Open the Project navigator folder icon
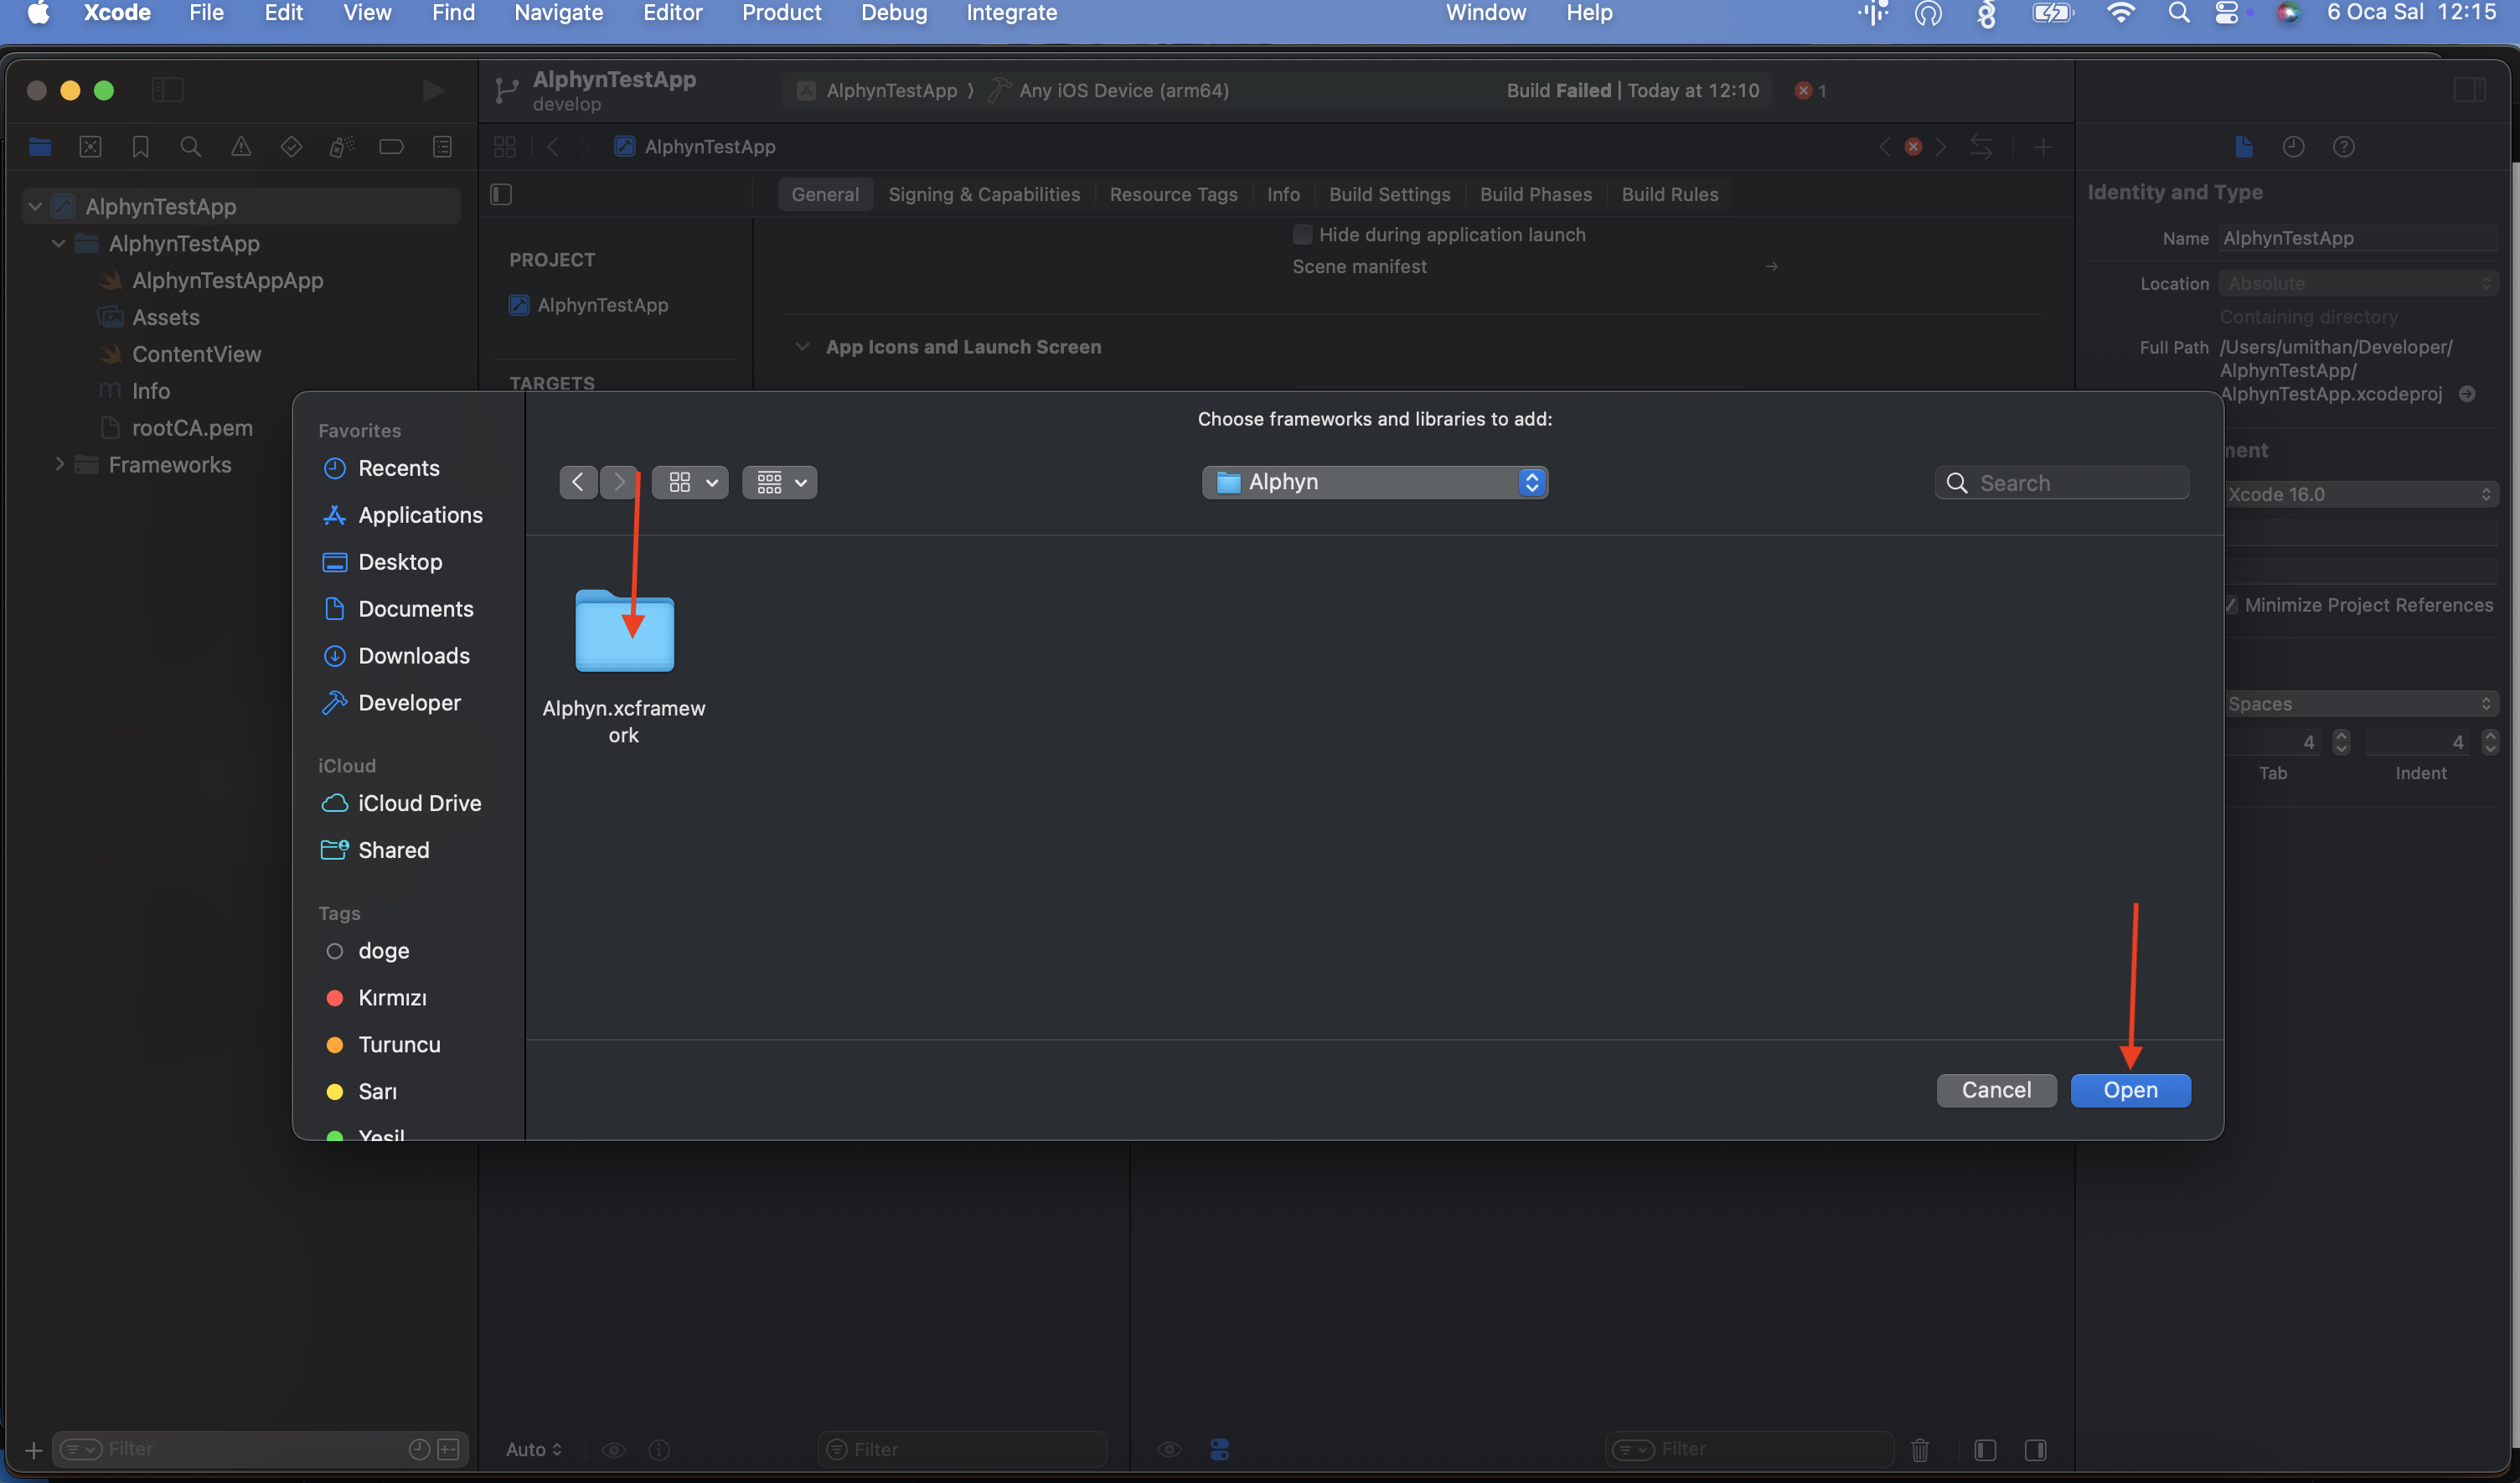Image resolution: width=2520 pixels, height=1483 pixels. (x=40, y=147)
